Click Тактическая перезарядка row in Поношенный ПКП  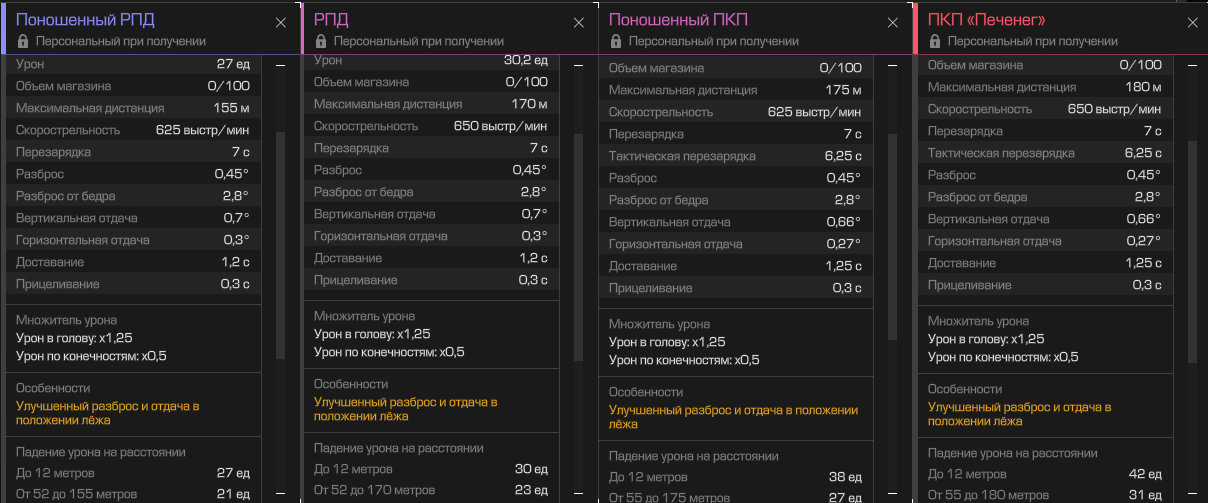click(x=735, y=156)
